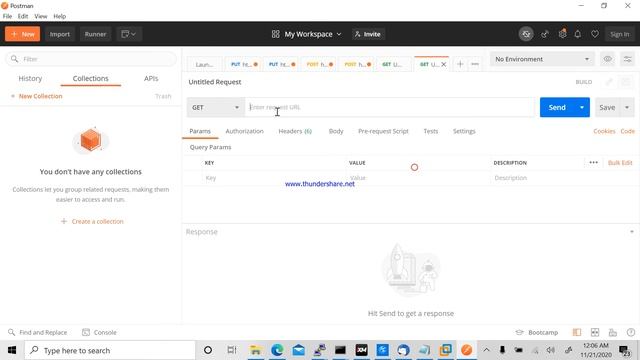Collapse the Response panel arrow
The width and height of the screenshot is (640, 360).
(631, 232)
